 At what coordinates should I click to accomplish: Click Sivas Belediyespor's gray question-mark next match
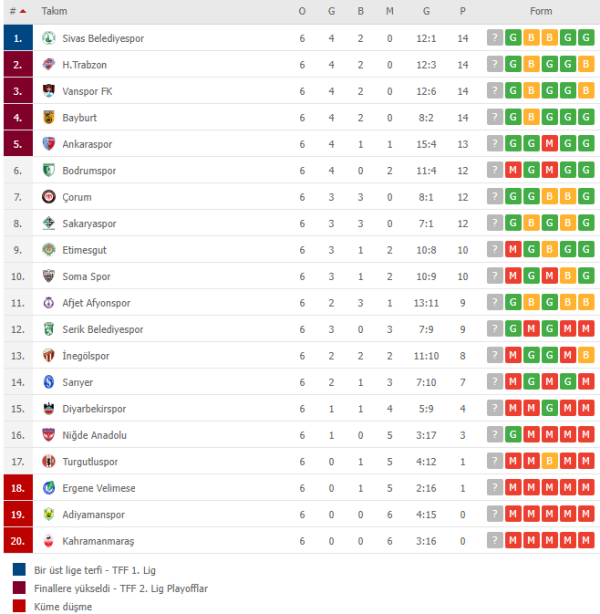(495, 38)
